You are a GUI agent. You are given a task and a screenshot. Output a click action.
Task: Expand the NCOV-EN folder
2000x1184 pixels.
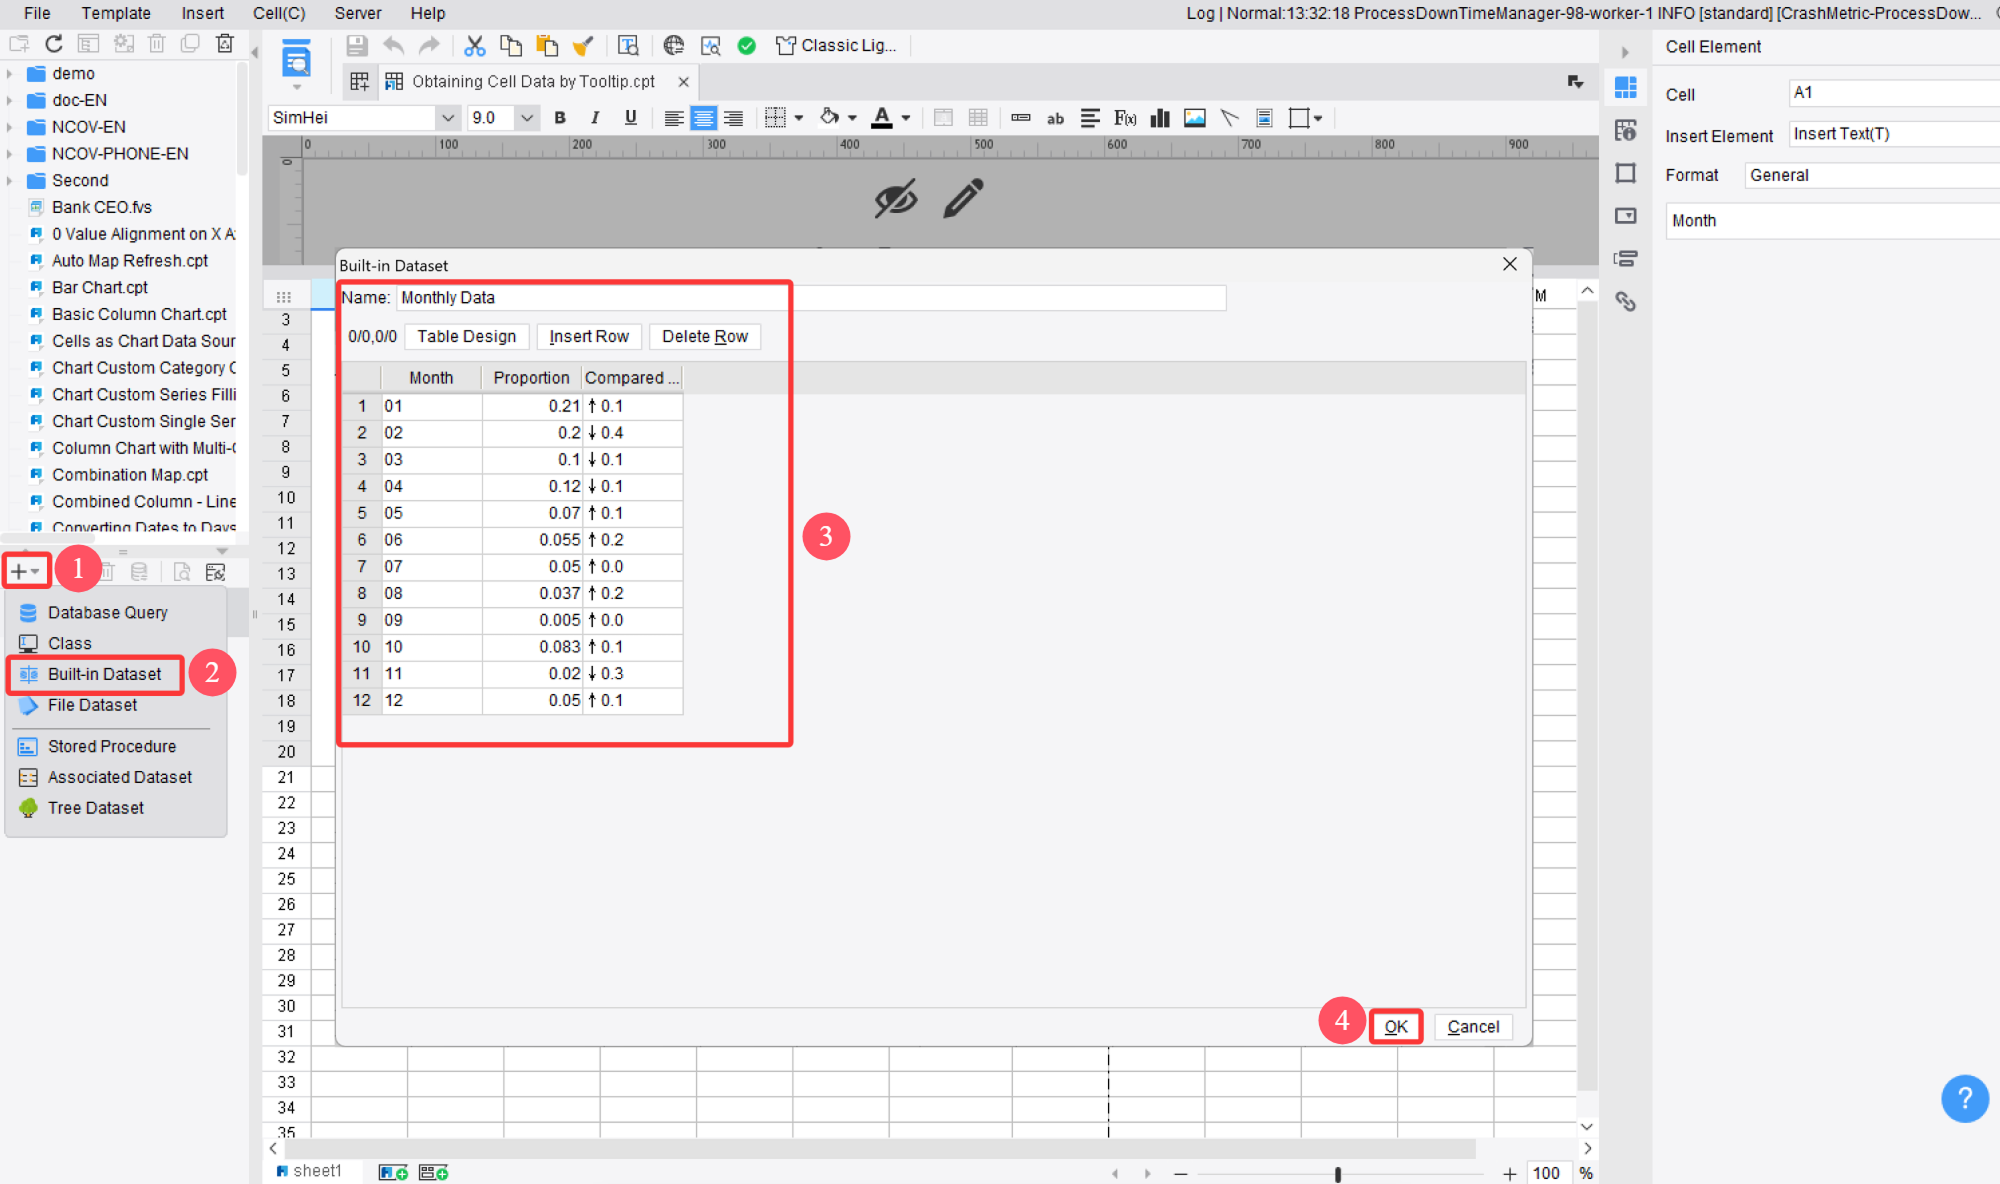[10, 127]
